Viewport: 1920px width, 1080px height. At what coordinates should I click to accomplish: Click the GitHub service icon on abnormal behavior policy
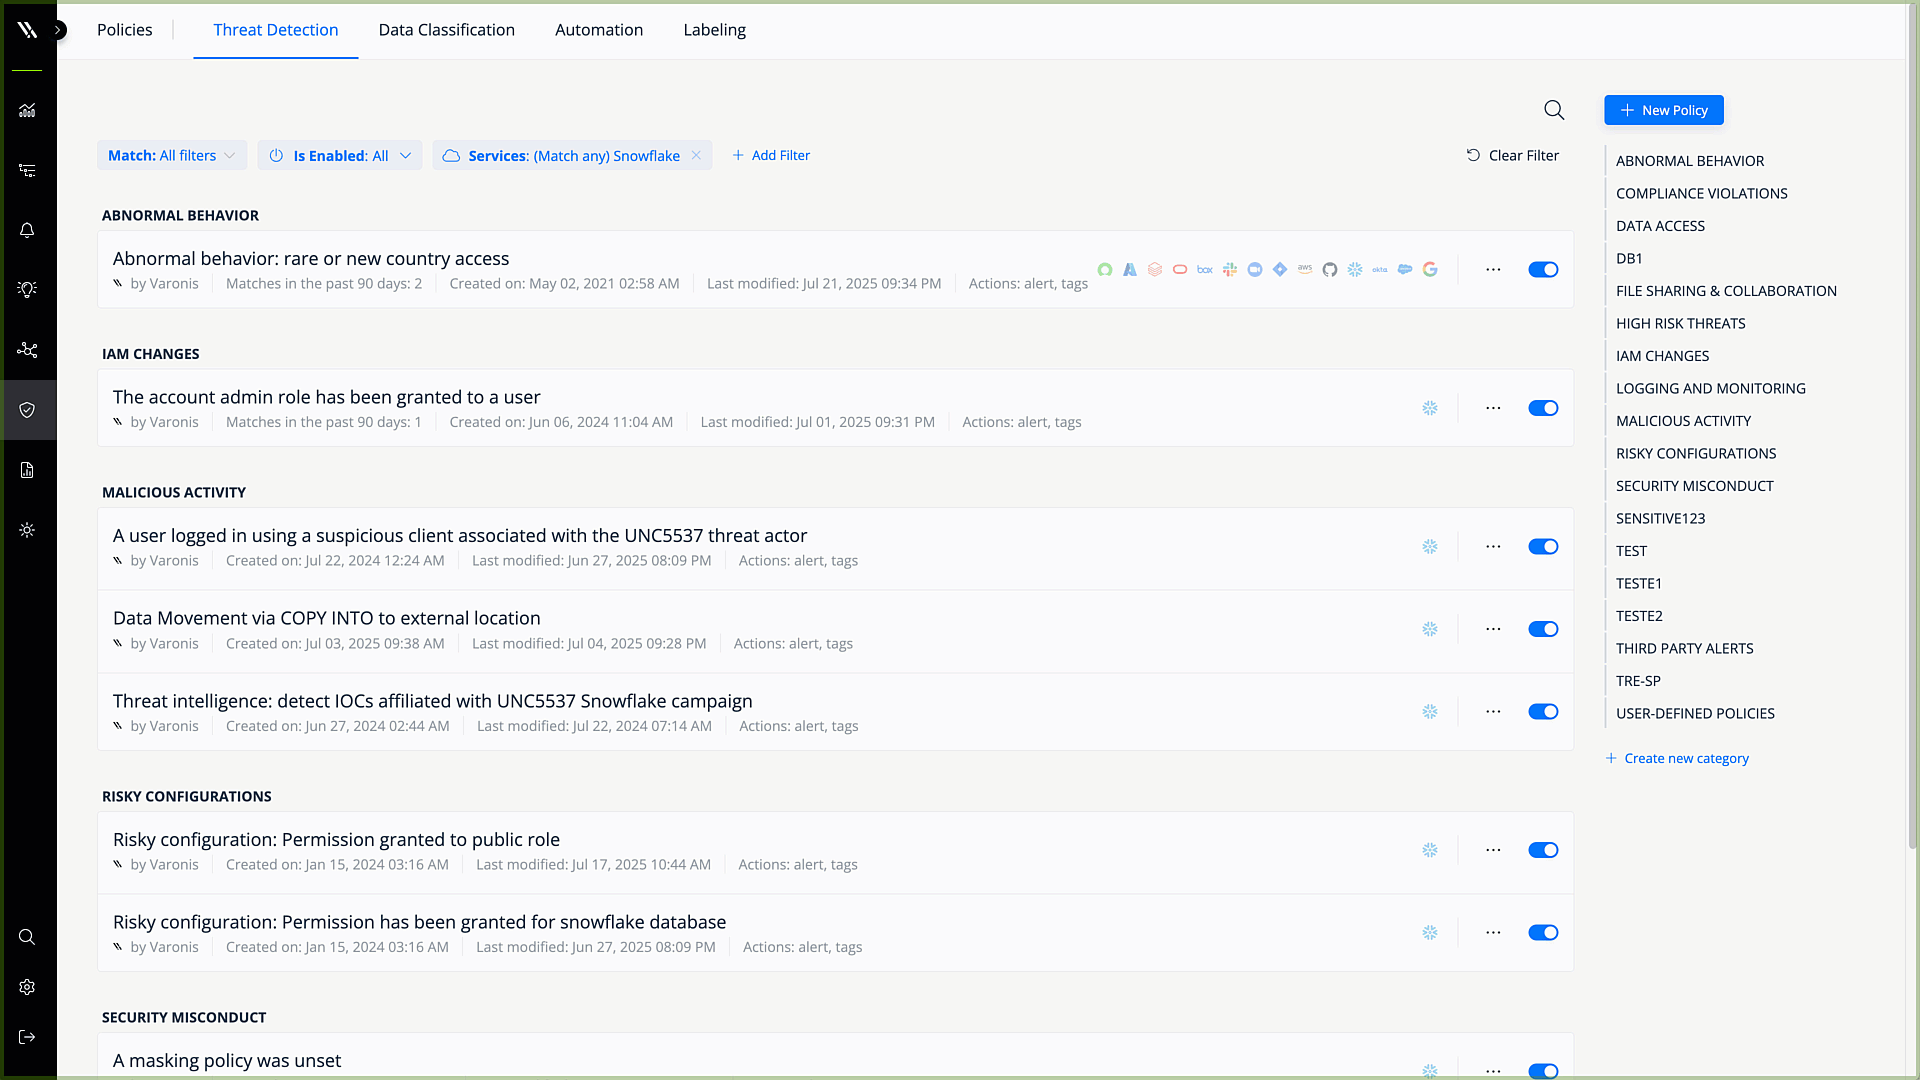coord(1330,269)
